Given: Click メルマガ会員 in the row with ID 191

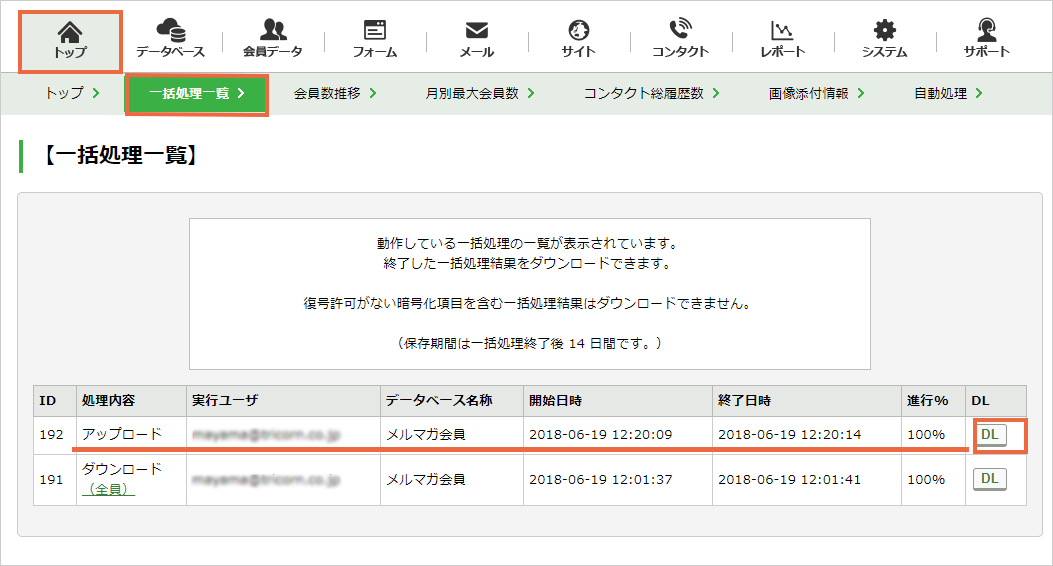Looking at the screenshot, I should click(426, 479).
